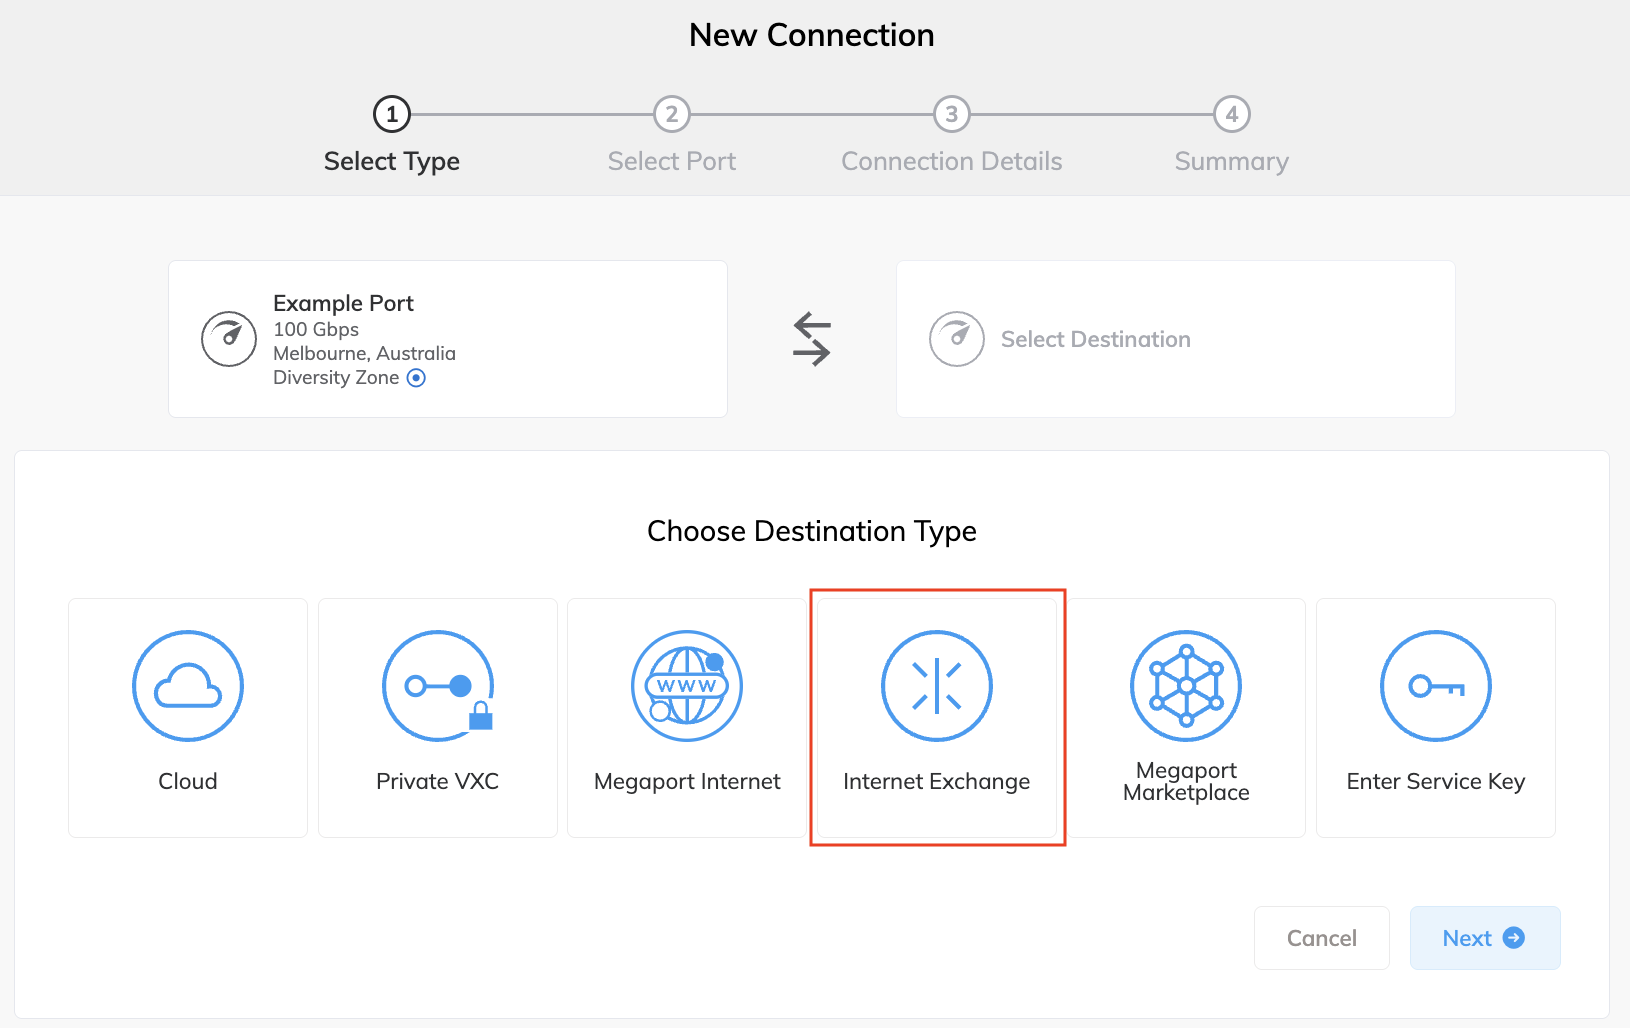Select the Megaport Marketplace network icon
The width and height of the screenshot is (1630, 1028).
point(1186,686)
